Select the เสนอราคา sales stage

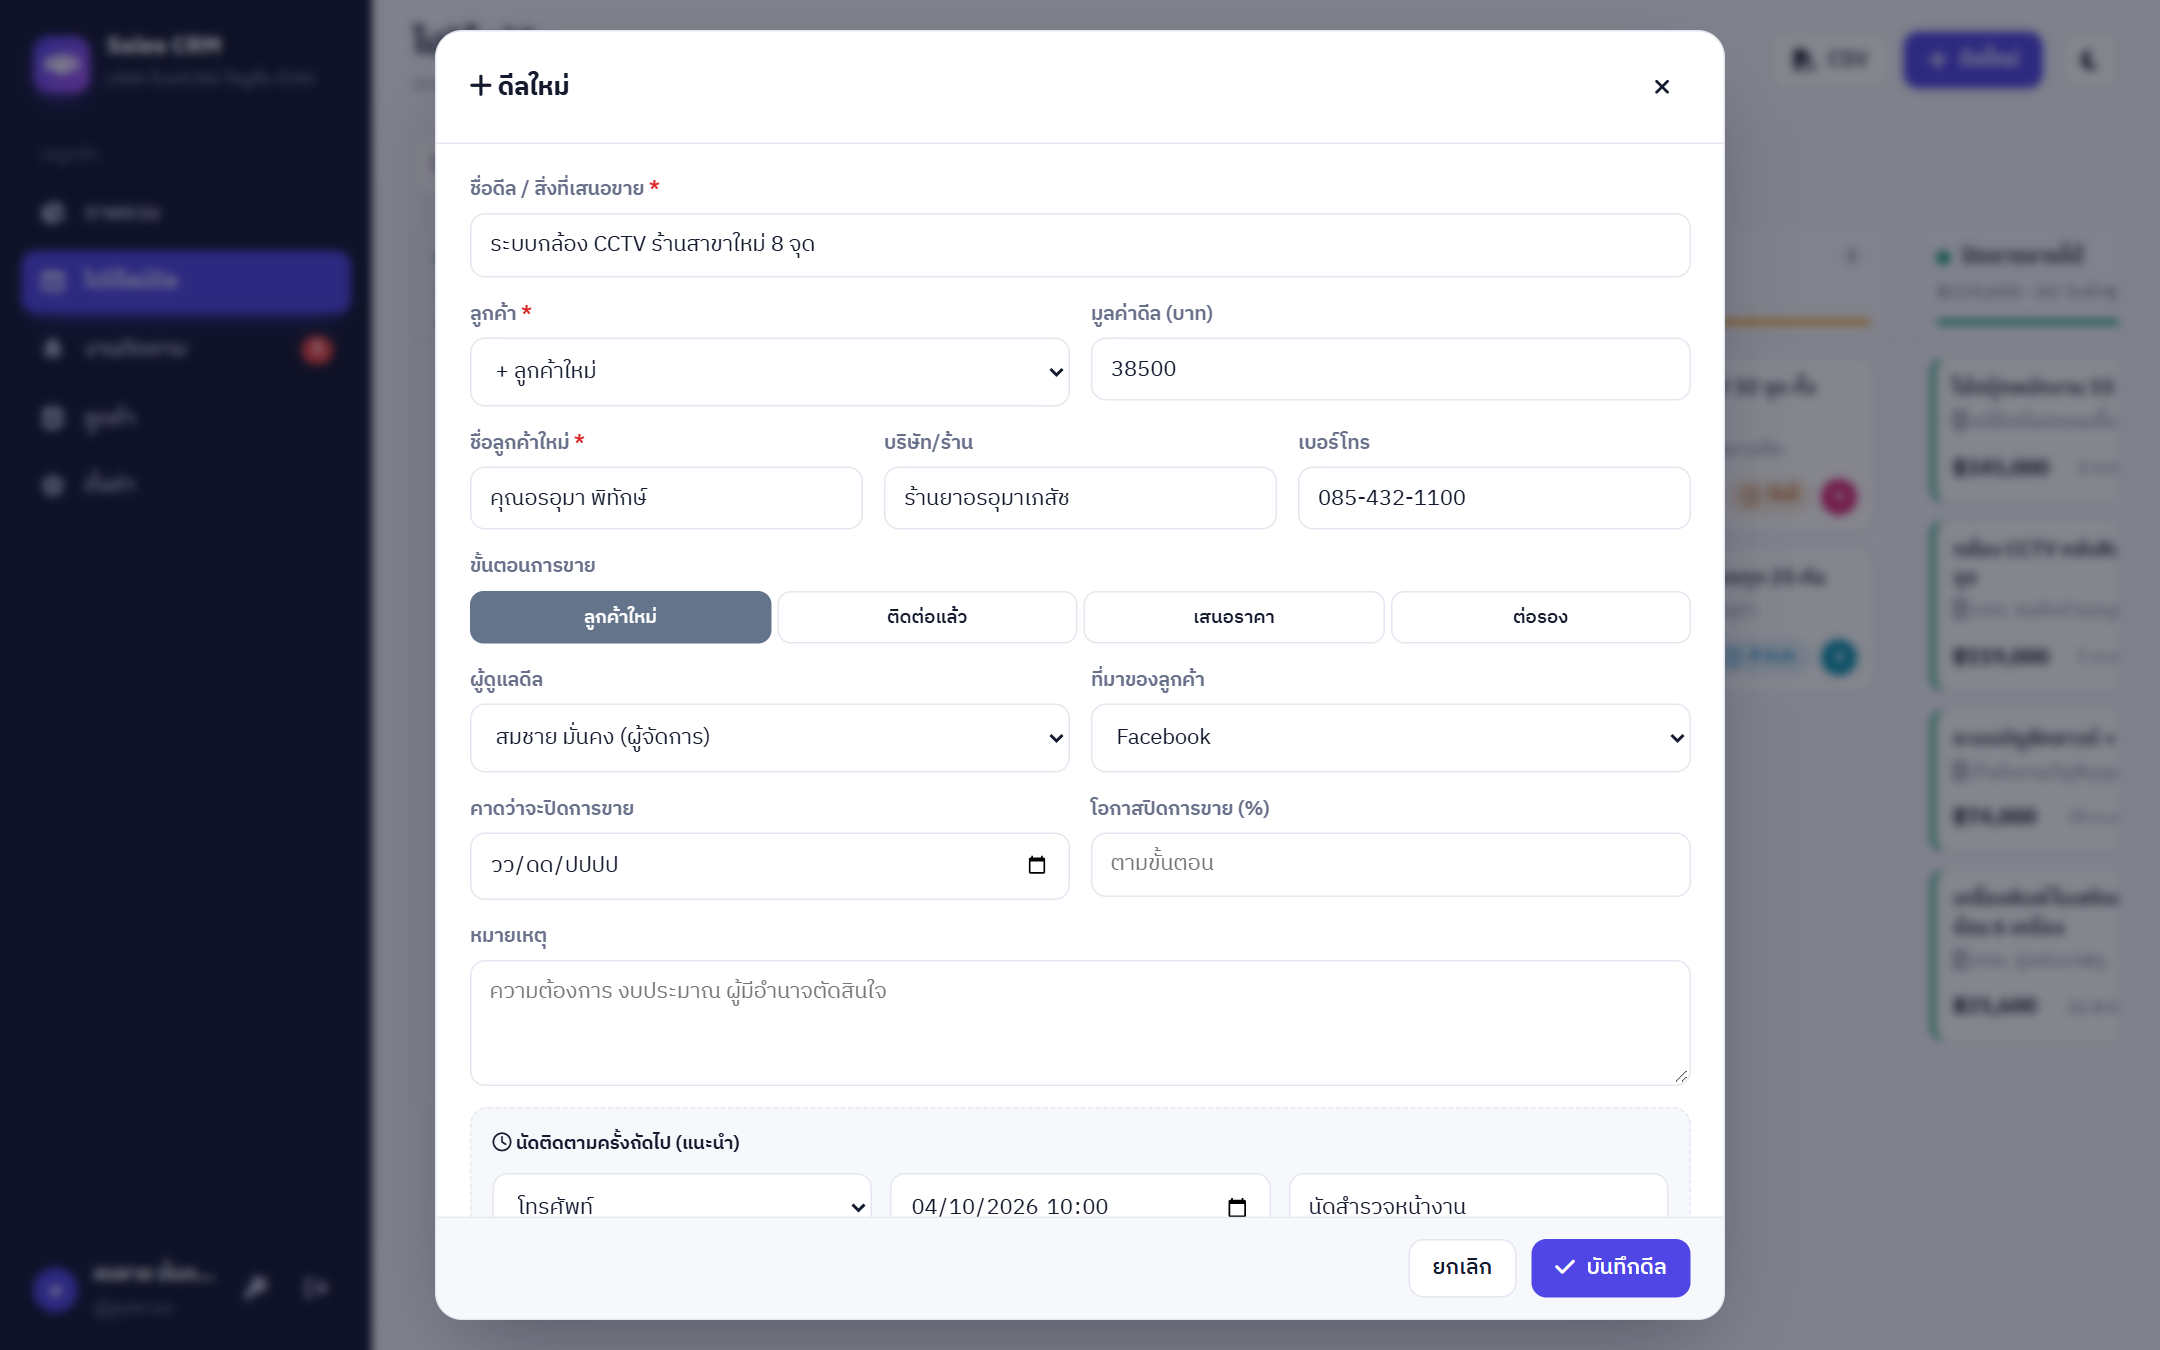point(1234,617)
